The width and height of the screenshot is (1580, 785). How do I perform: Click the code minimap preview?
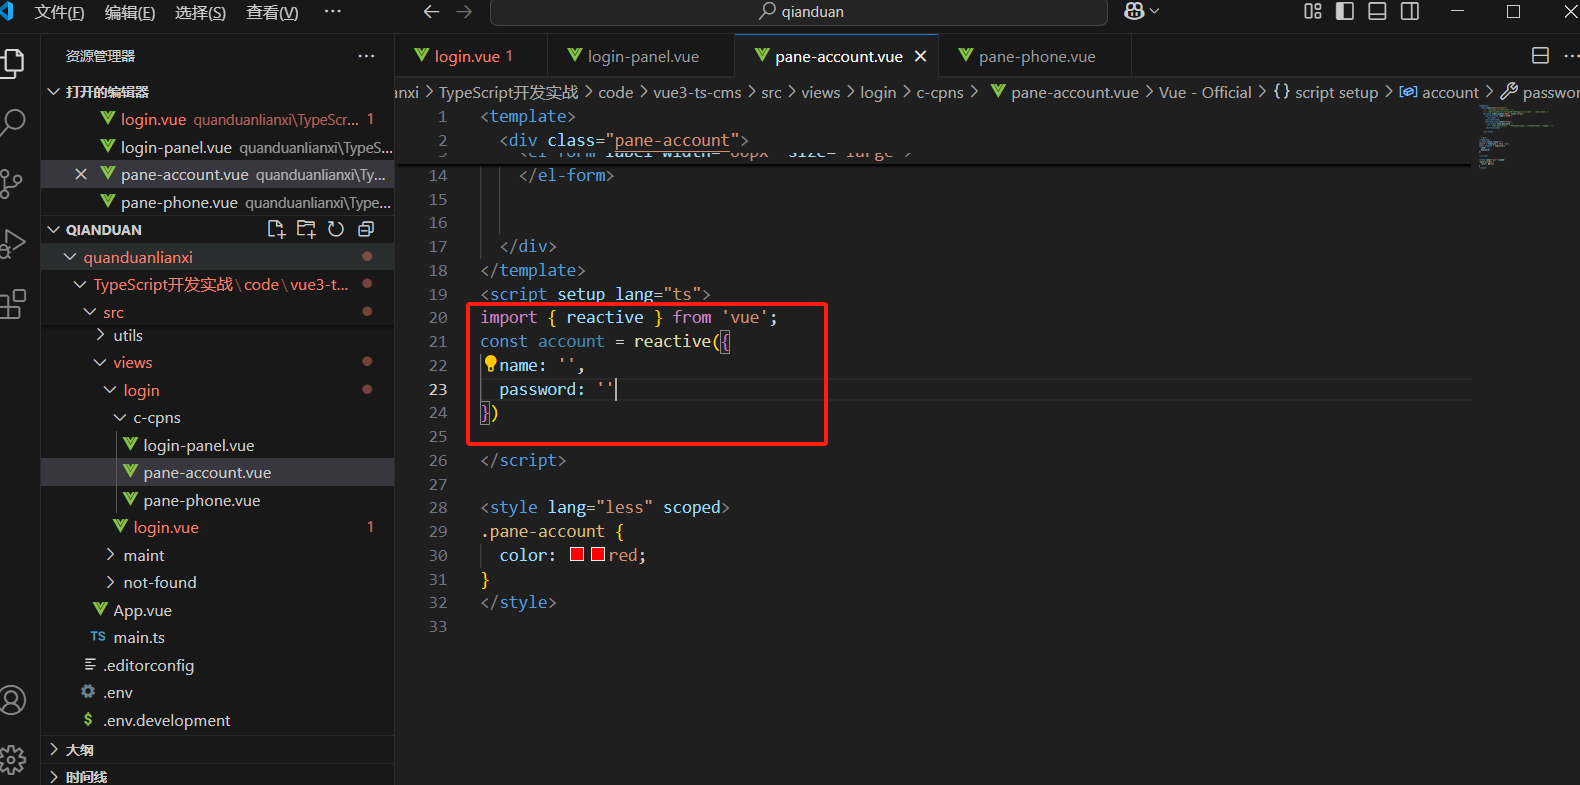(x=1515, y=135)
